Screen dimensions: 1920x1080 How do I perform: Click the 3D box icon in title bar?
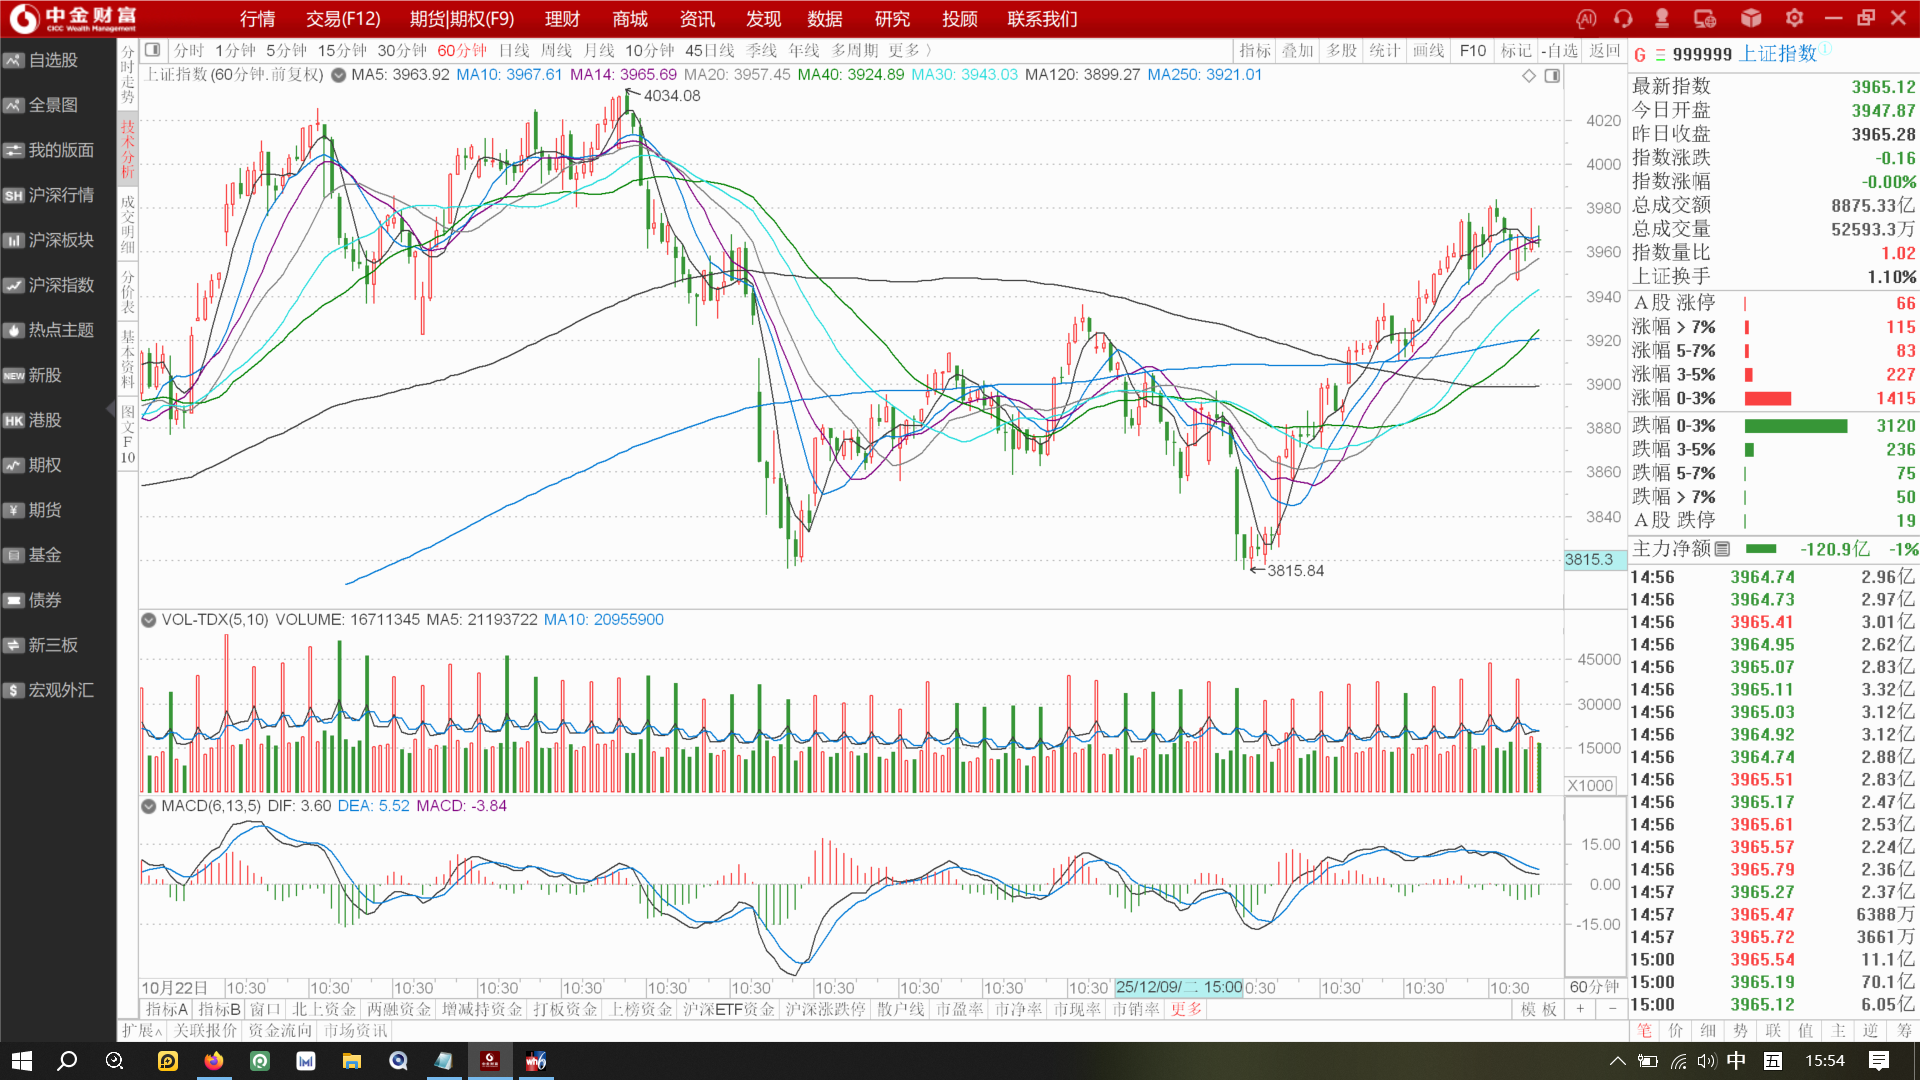[x=1751, y=18]
